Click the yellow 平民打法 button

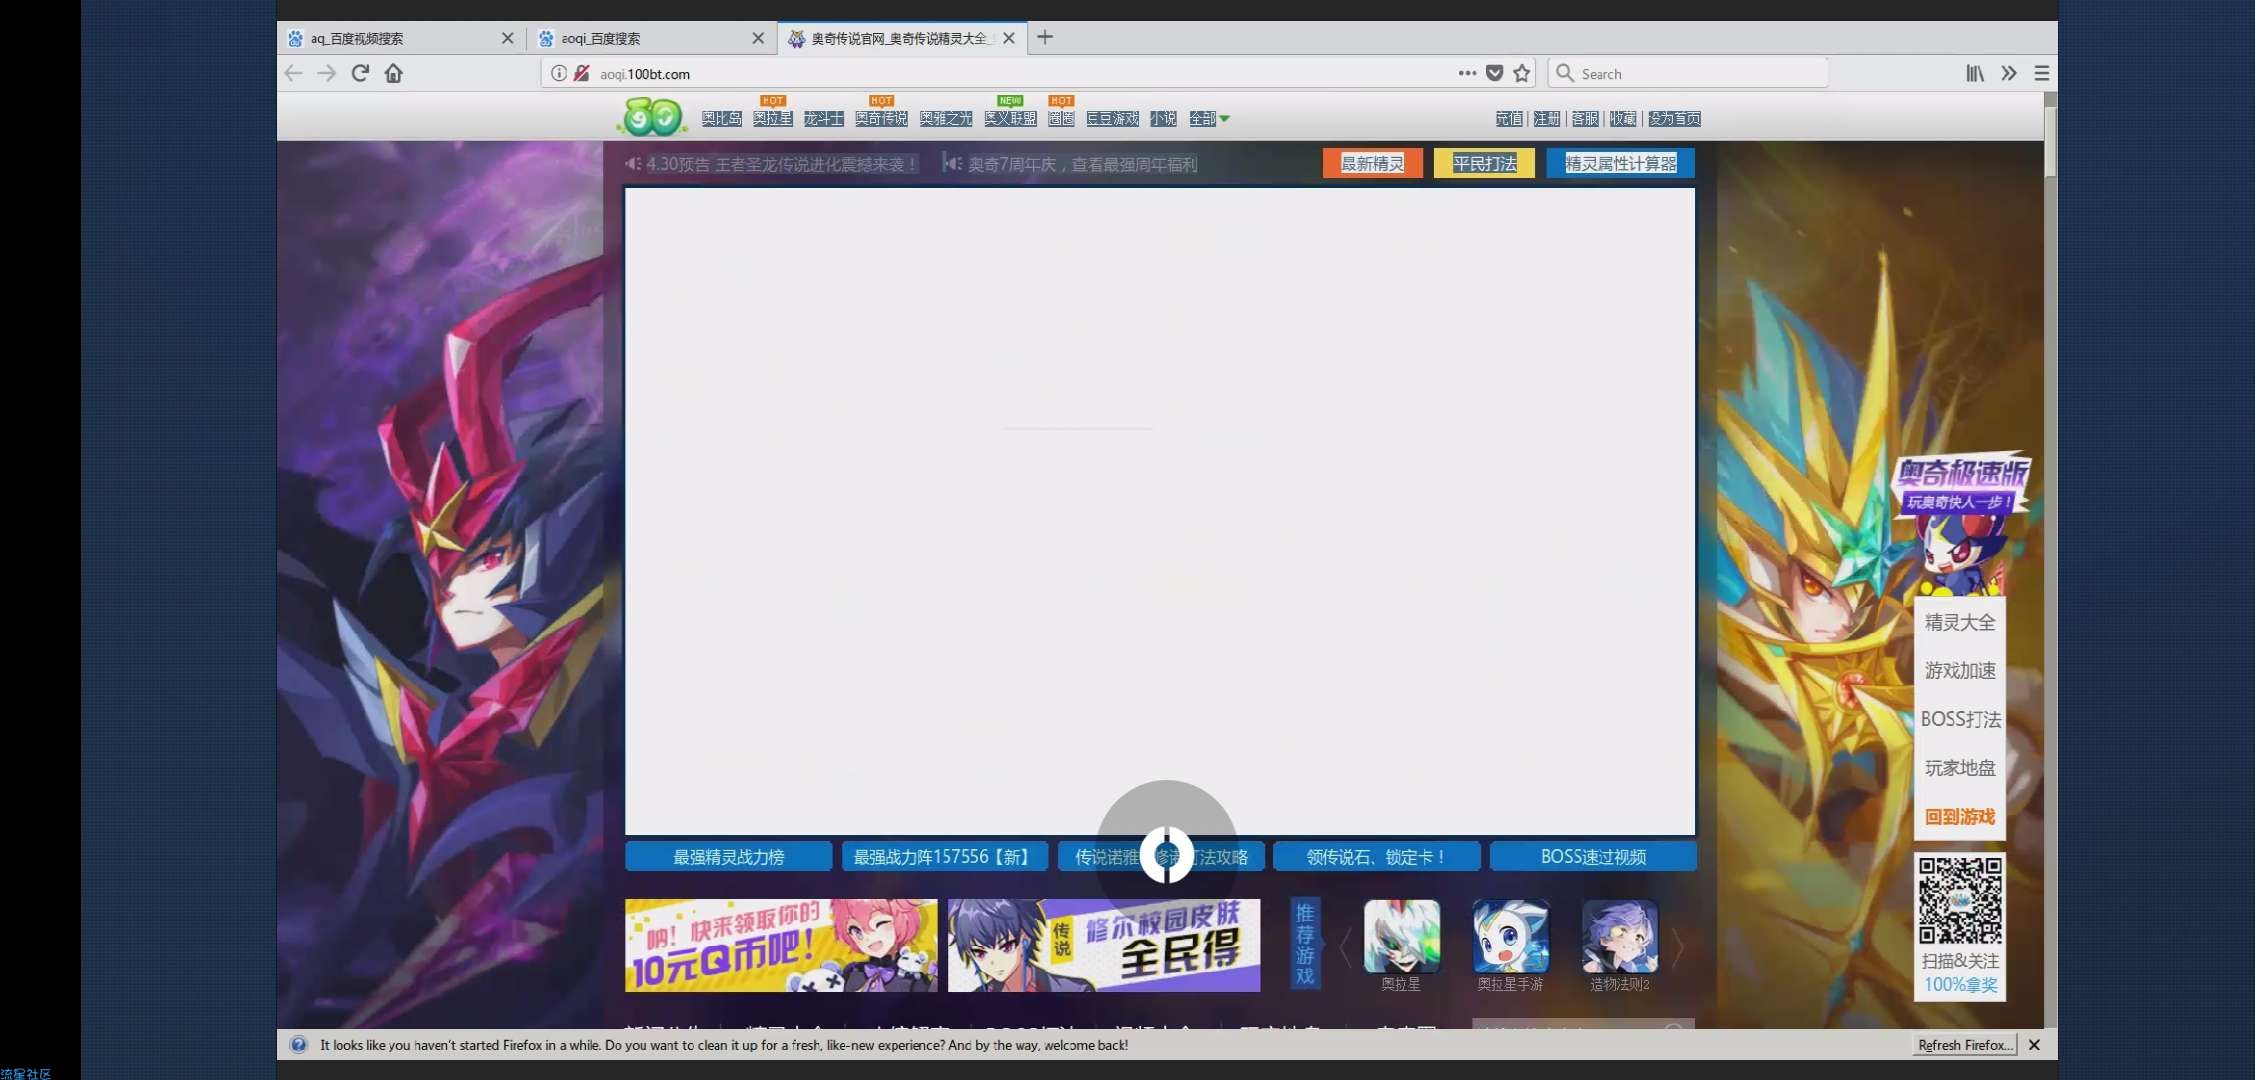(1484, 163)
